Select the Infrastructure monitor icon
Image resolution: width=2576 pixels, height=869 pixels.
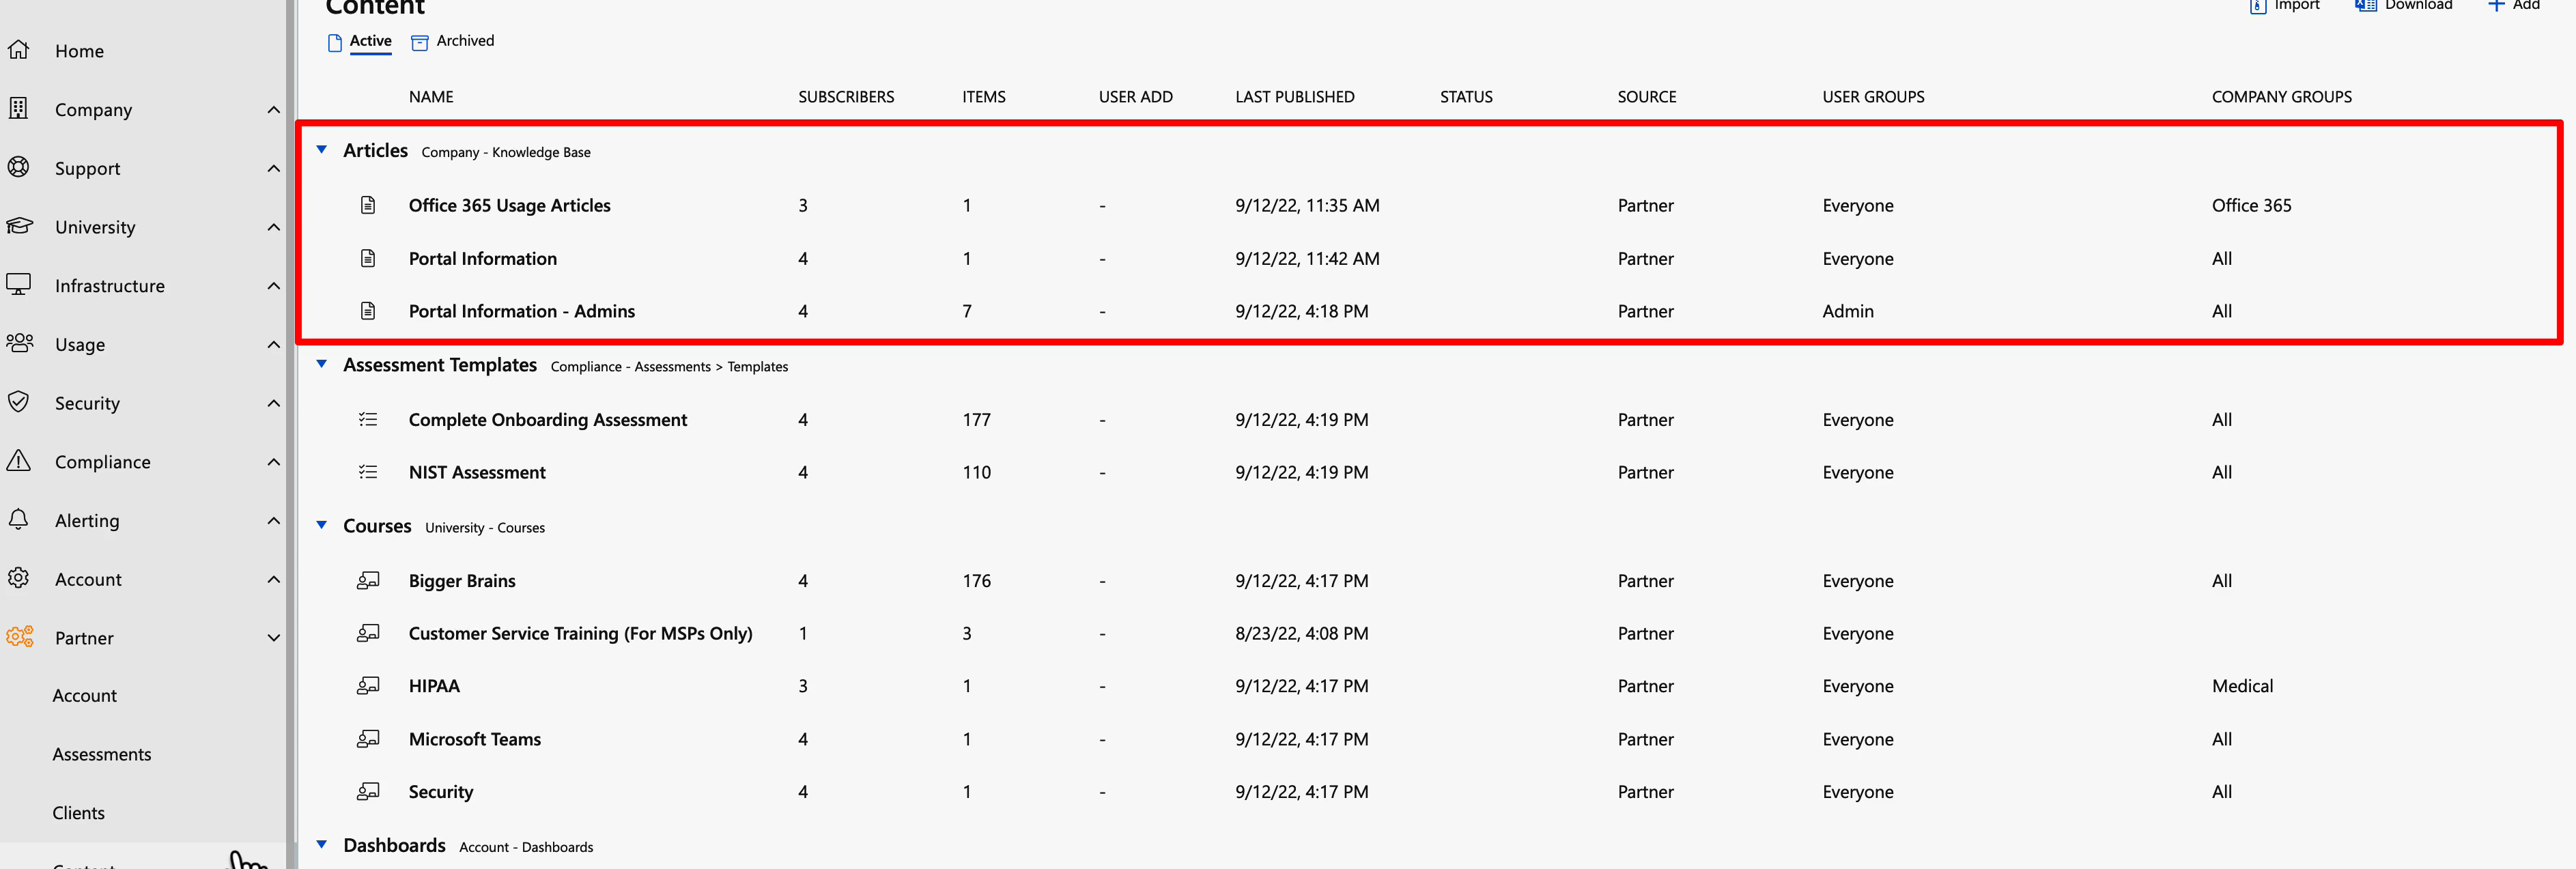click(20, 285)
